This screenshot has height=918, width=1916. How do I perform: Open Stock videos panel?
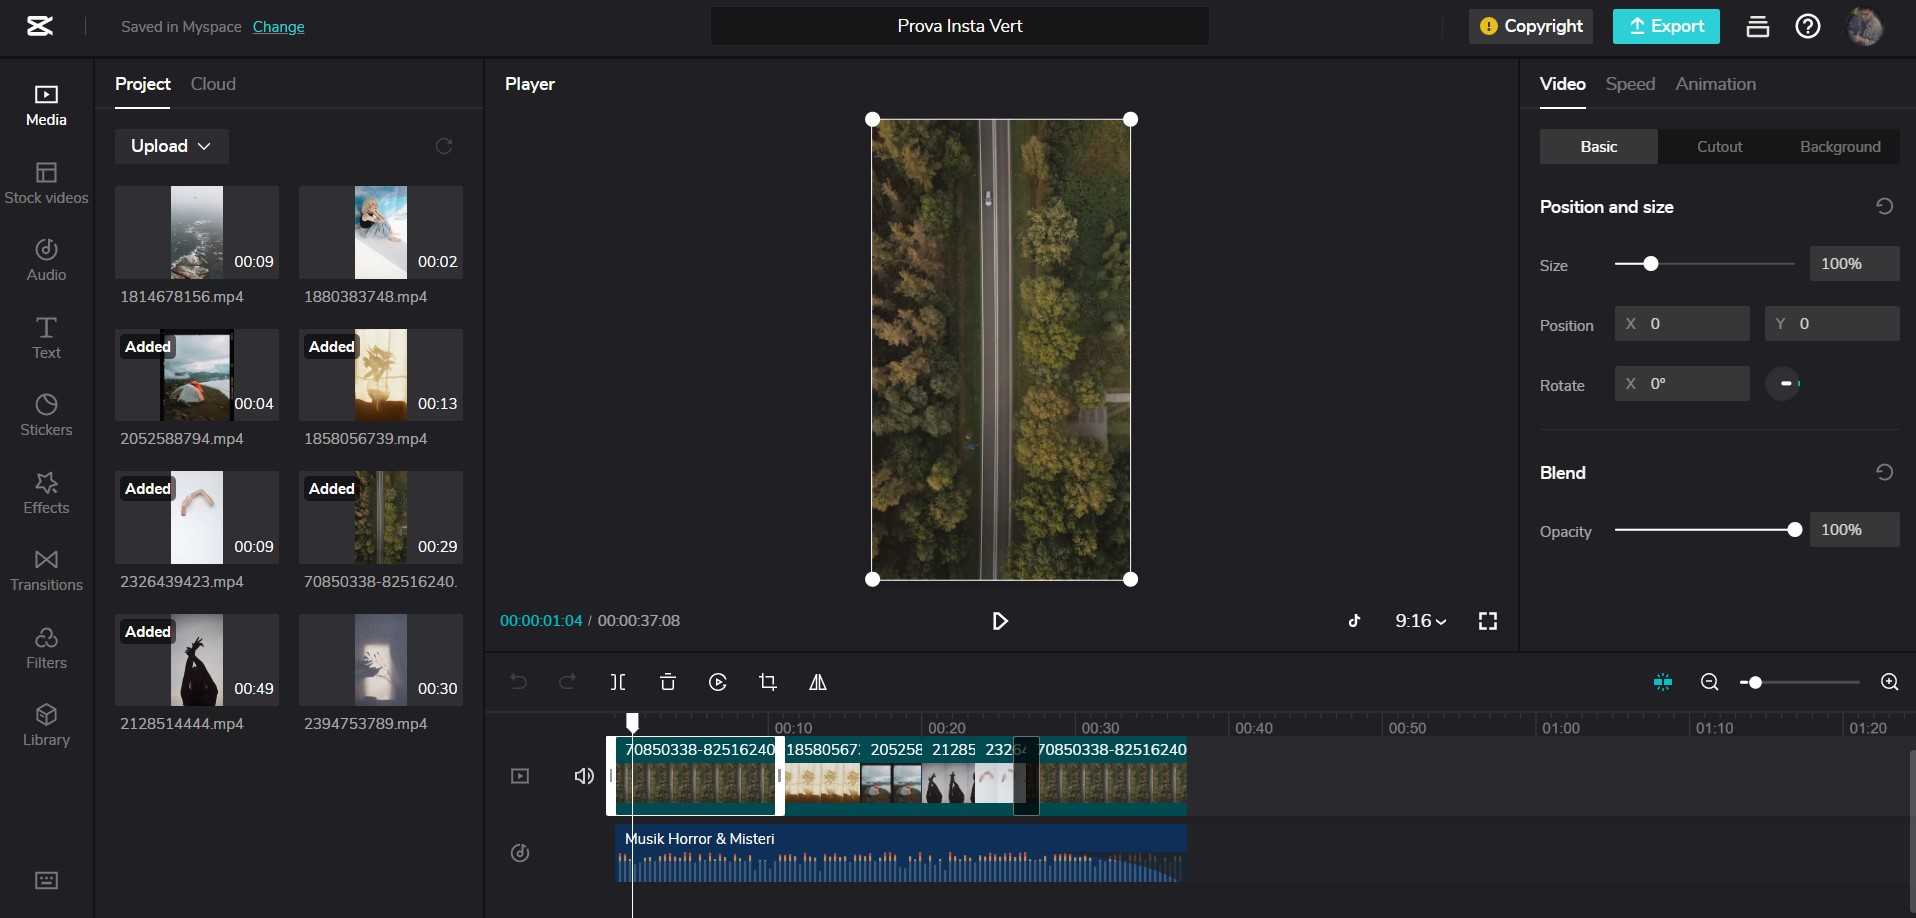[x=46, y=184]
